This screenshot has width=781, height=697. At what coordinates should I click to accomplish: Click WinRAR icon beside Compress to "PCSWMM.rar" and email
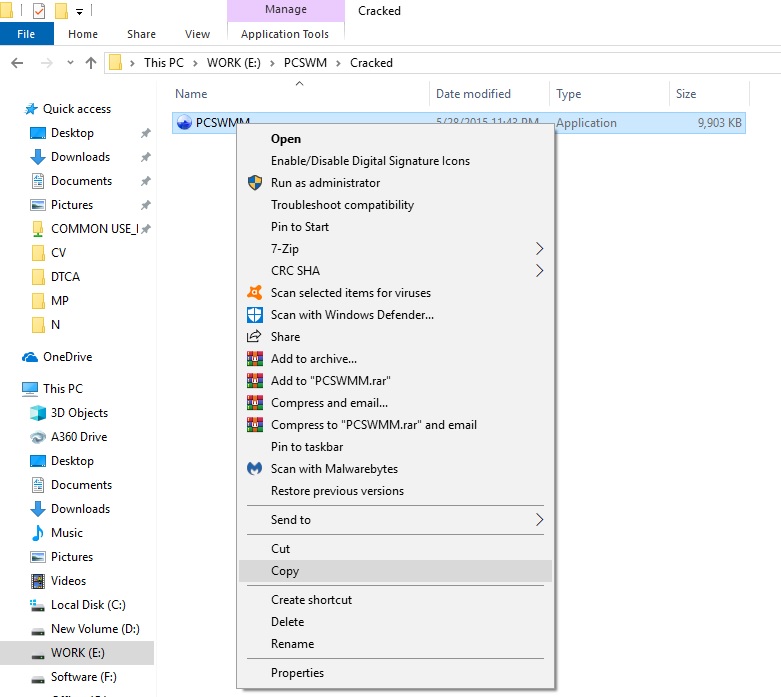[255, 424]
